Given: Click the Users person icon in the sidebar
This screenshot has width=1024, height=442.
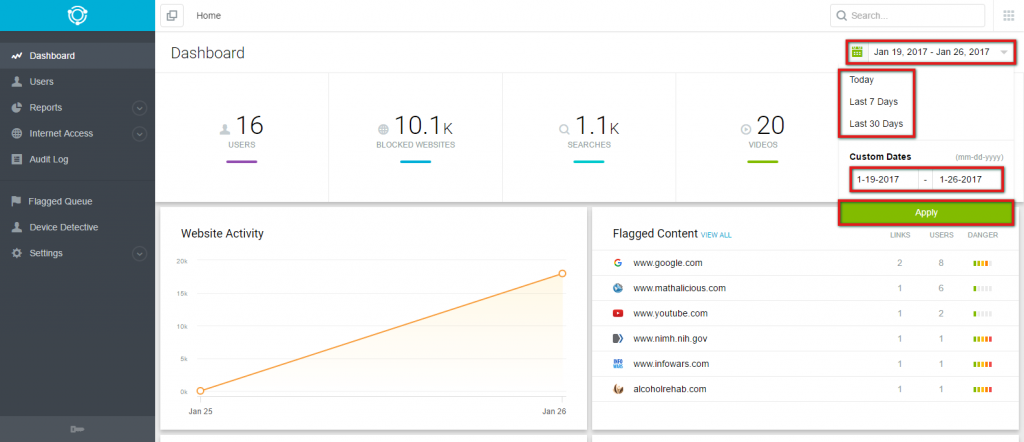Looking at the screenshot, I should (x=17, y=82).
